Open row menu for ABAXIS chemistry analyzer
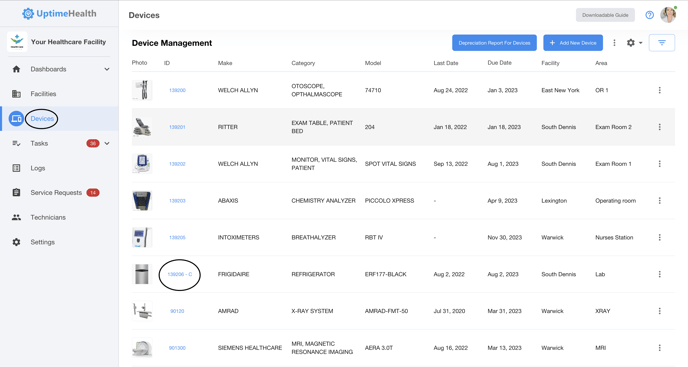This screenshot has width=688, height=367. tap(659, 201)
